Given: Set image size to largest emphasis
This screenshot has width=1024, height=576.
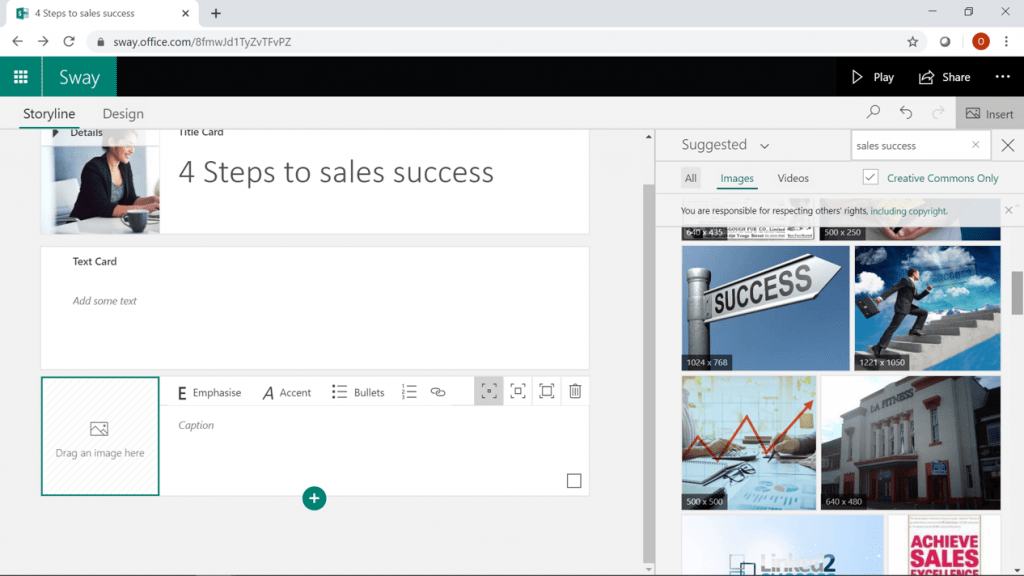Looking at the screenshot, I should [546, 391].
